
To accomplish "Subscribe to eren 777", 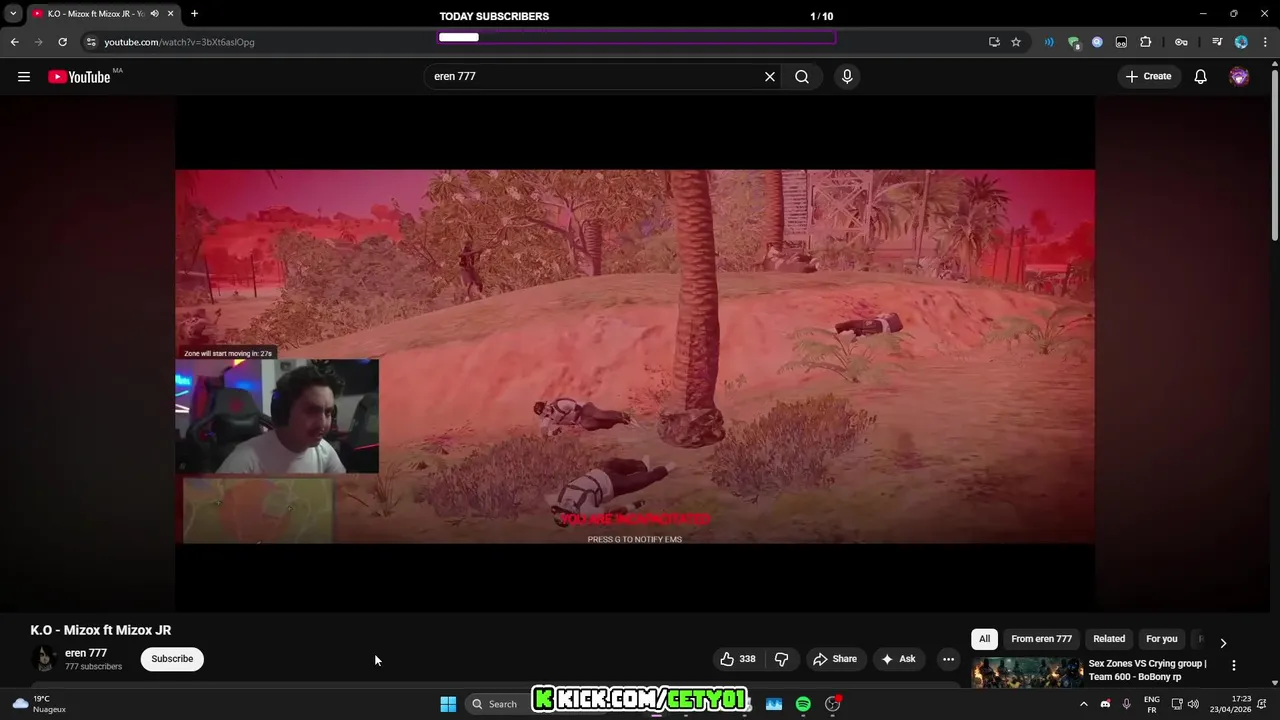I will click(x=172, y=659).
